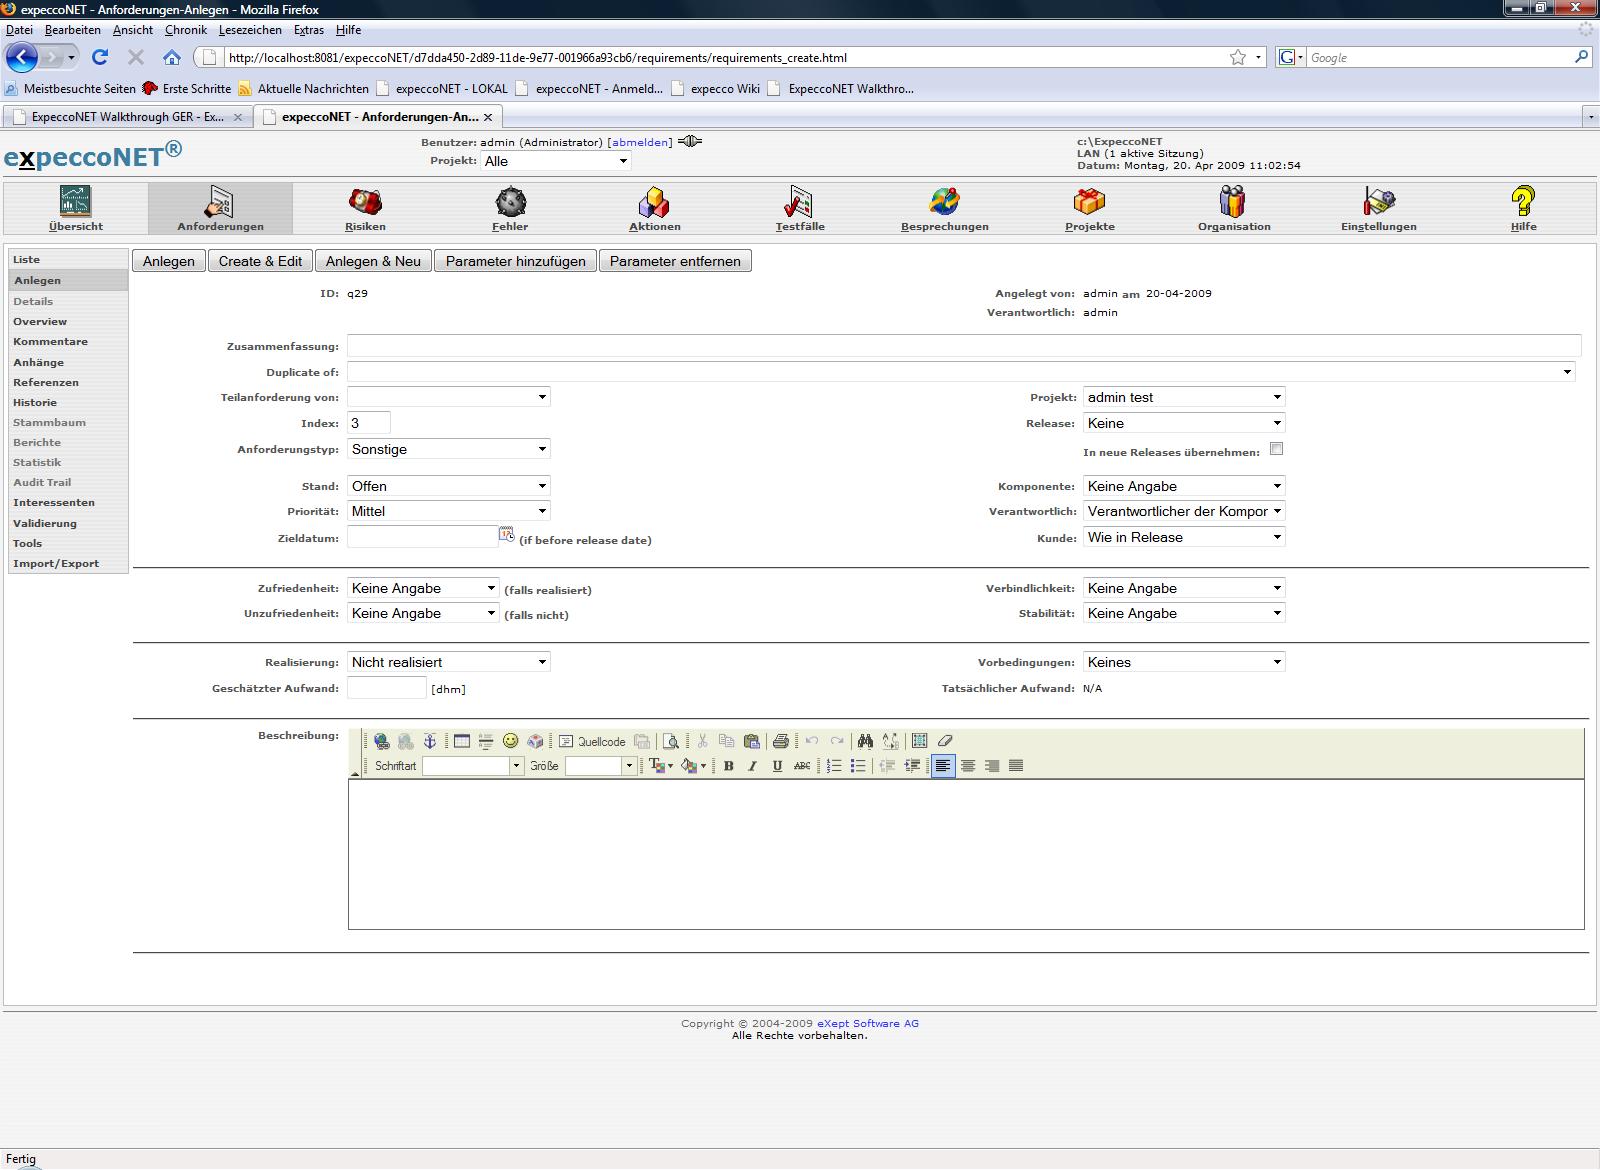Select Kommentare in left sidebar
The image size is (1600, 1170).
(x=50, y=342)
